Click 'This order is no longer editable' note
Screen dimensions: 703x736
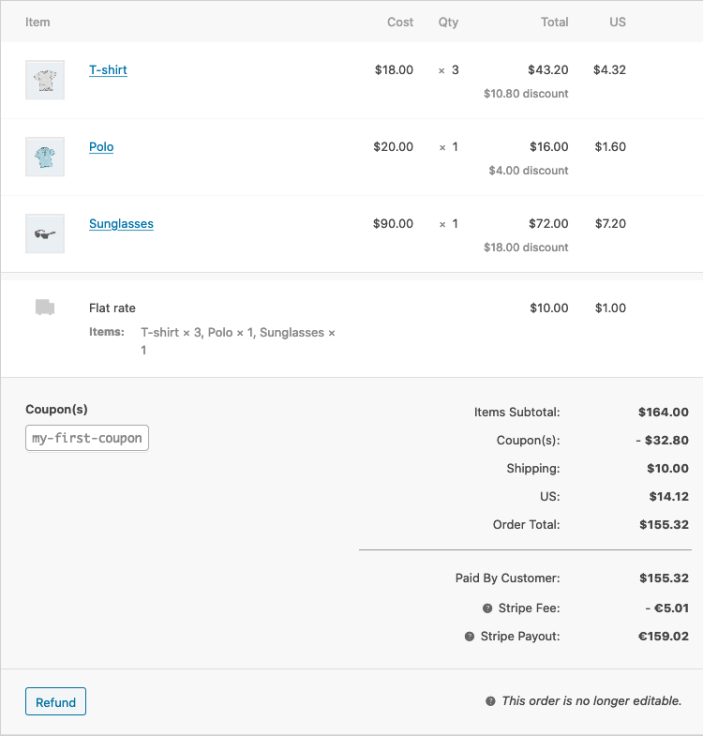(591, 701)
